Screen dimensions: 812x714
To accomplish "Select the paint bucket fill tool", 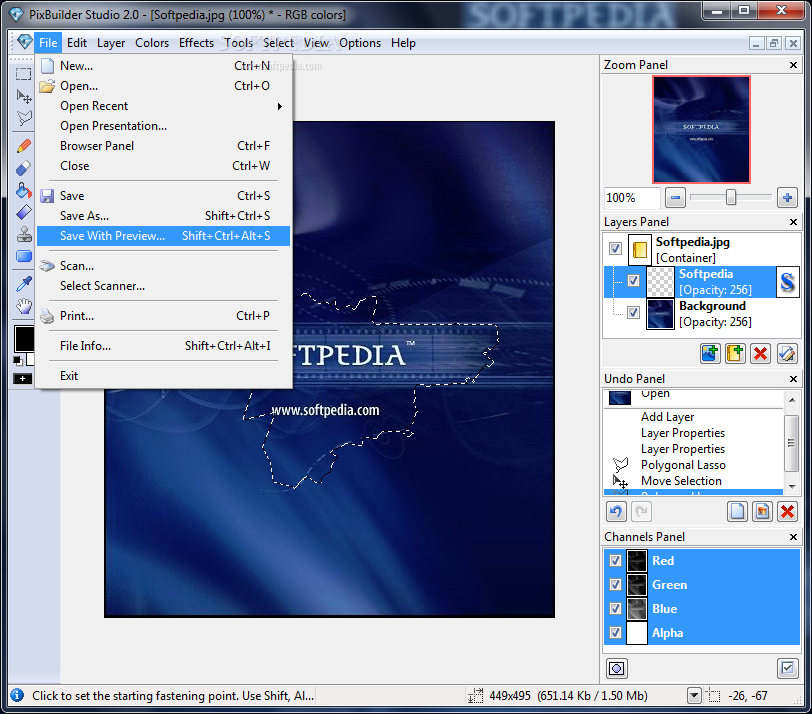I will click(x=23, y=191).
